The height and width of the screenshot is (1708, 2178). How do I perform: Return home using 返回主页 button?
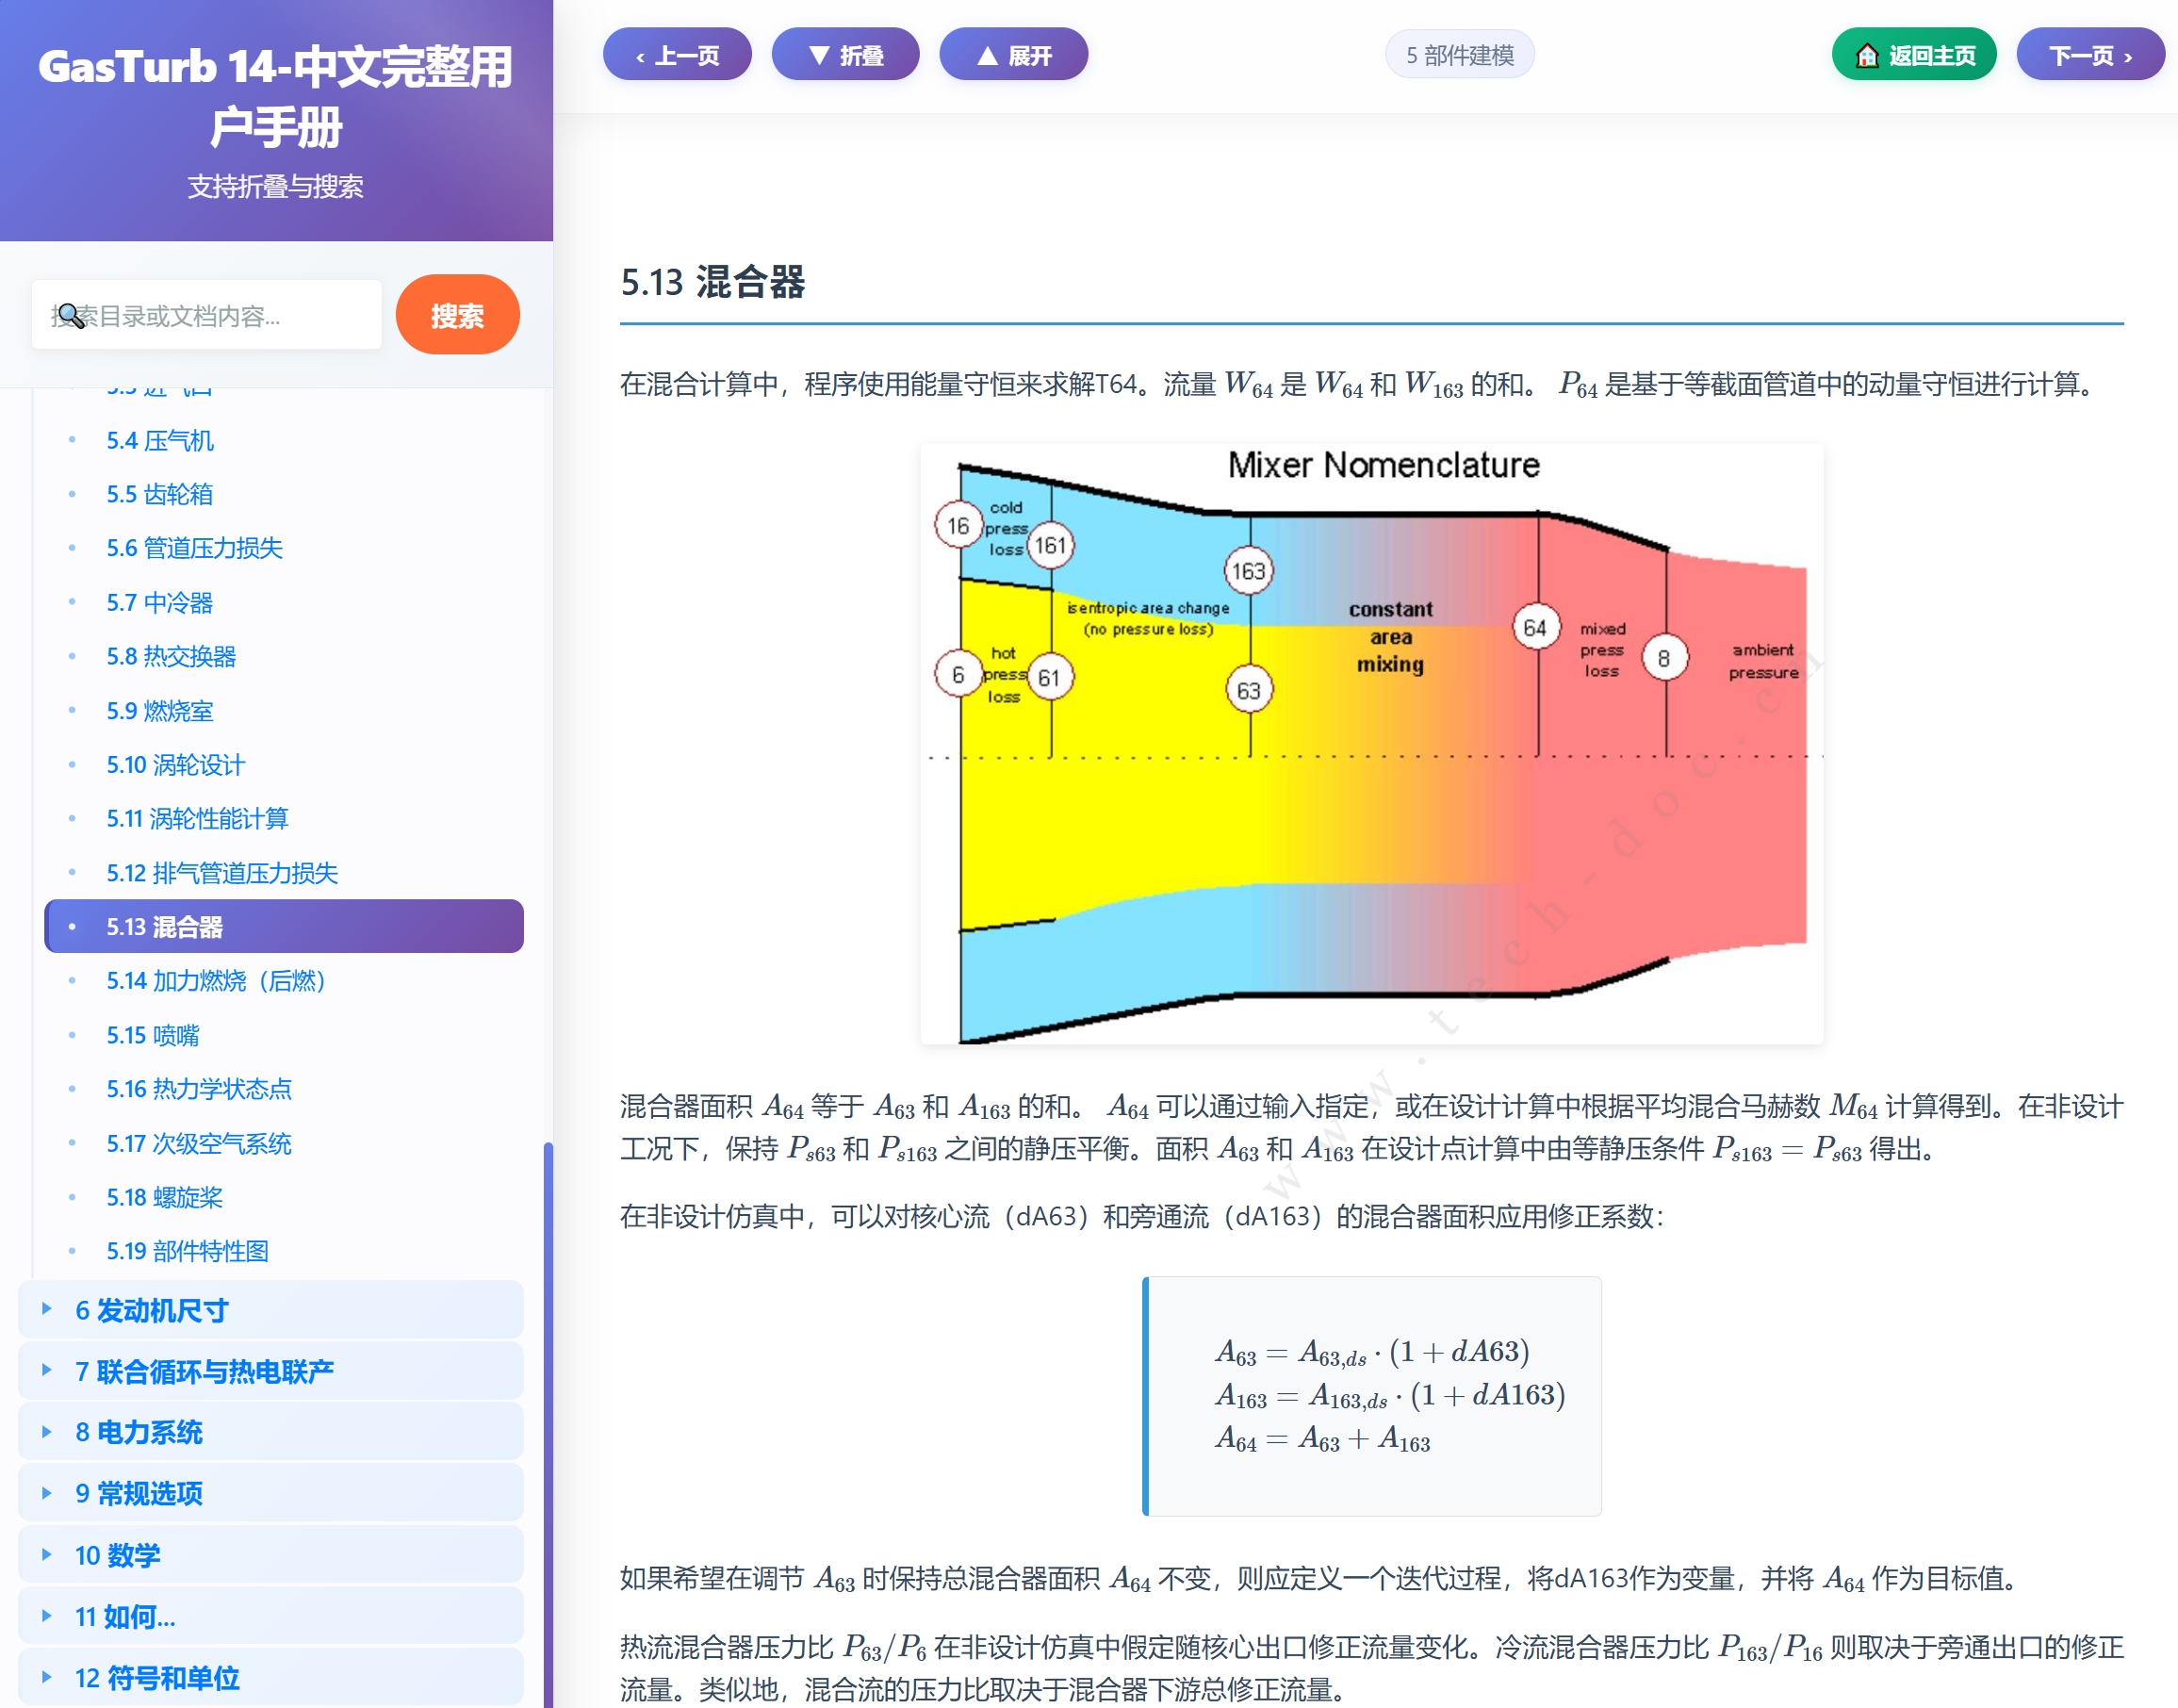pos(1913,55)
